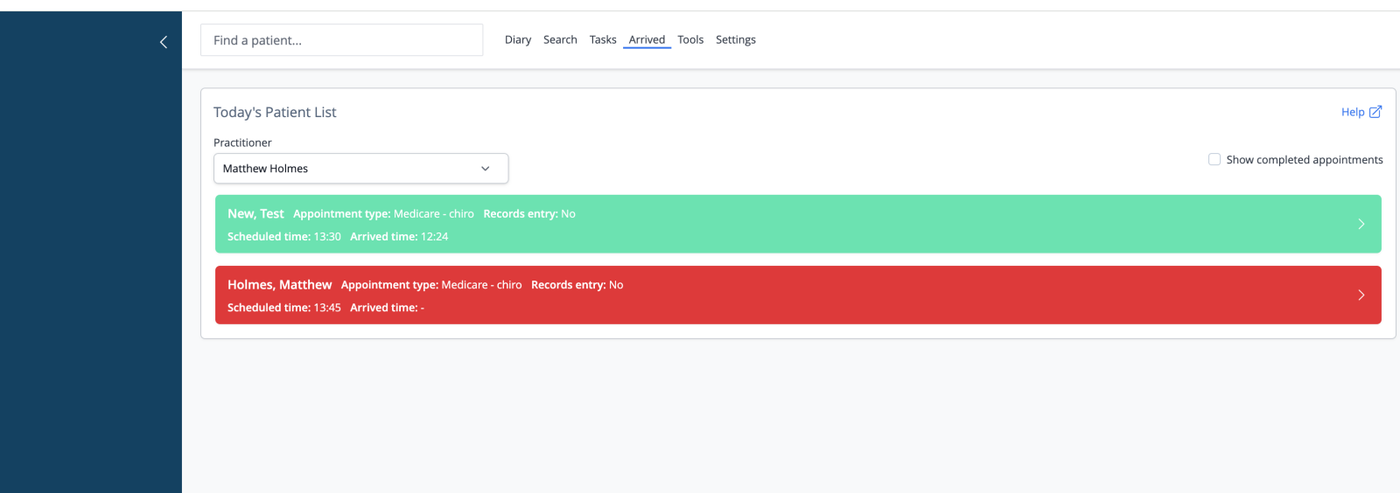The width and height of the screenshot is (1400, 493).
Task: Tick the Show completed appointments checkbox
Action: [1214, 159]
